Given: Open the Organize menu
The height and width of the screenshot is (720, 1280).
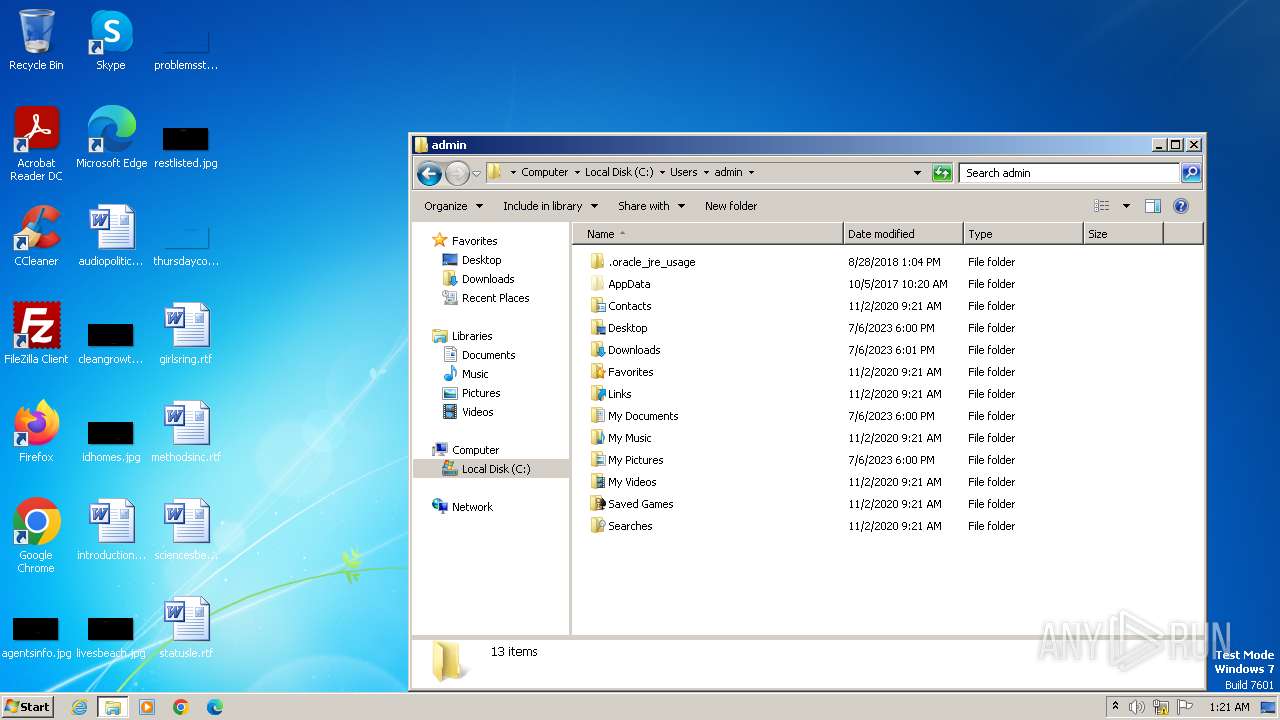Looking at the screenshot, I should coord(453,206).
